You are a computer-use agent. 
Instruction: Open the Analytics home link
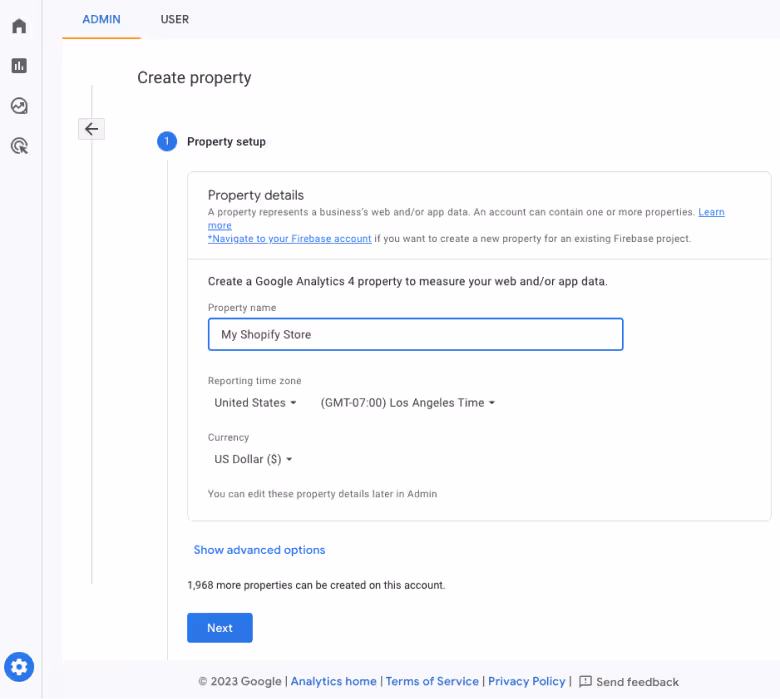click(333, 682)
